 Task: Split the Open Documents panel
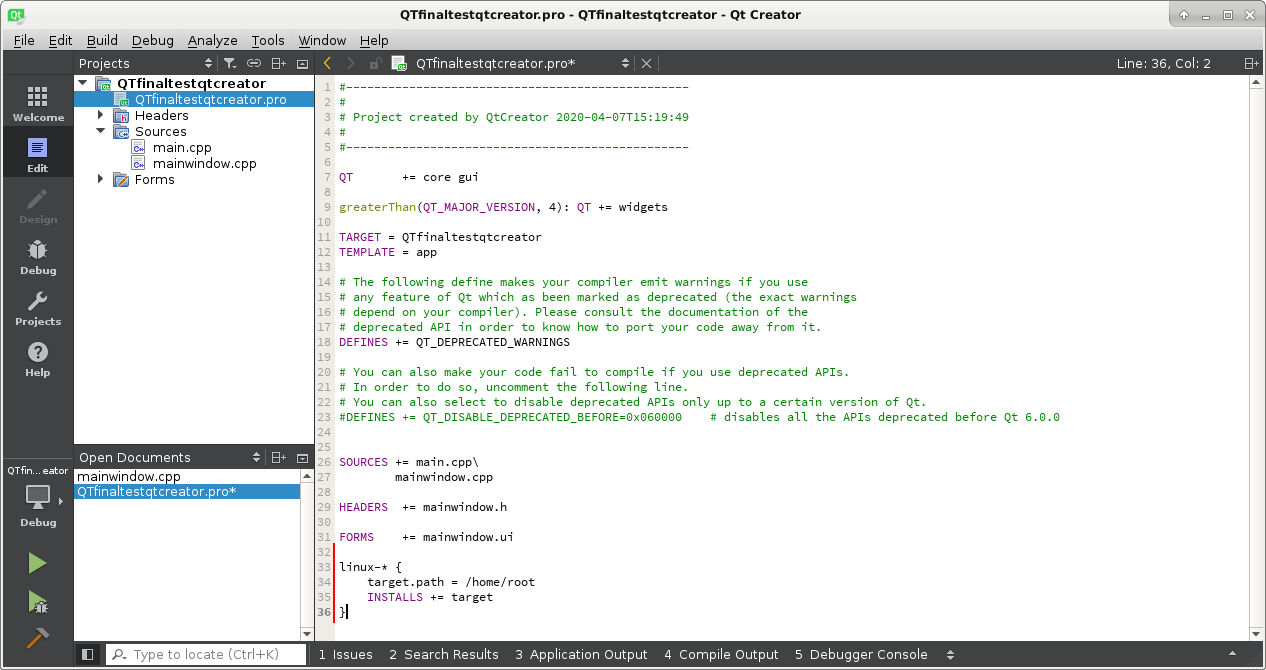tap(279, 457)
